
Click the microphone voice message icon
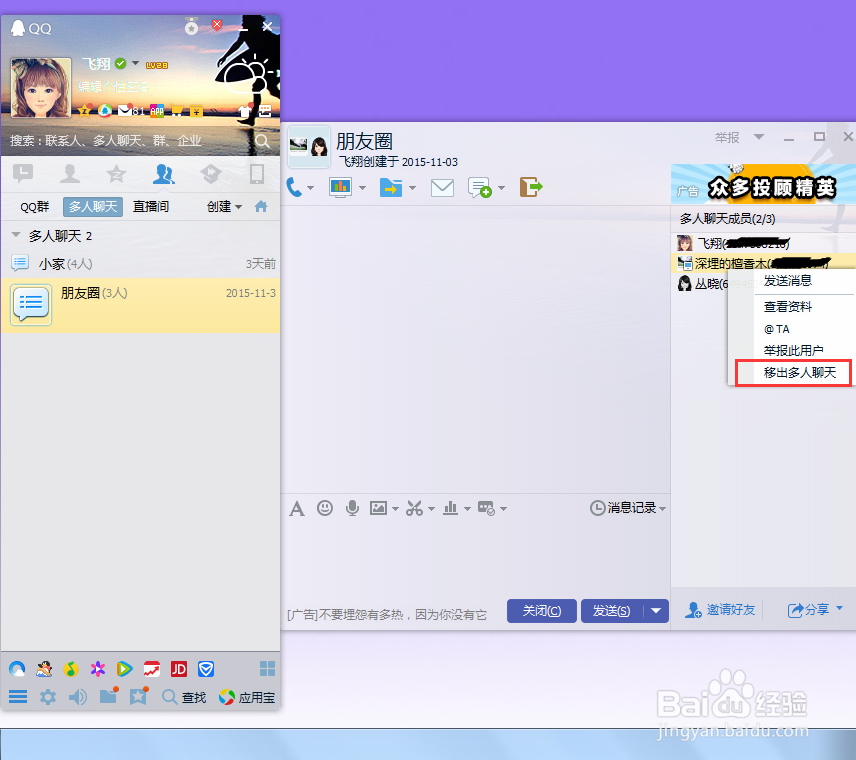(352, 508)
